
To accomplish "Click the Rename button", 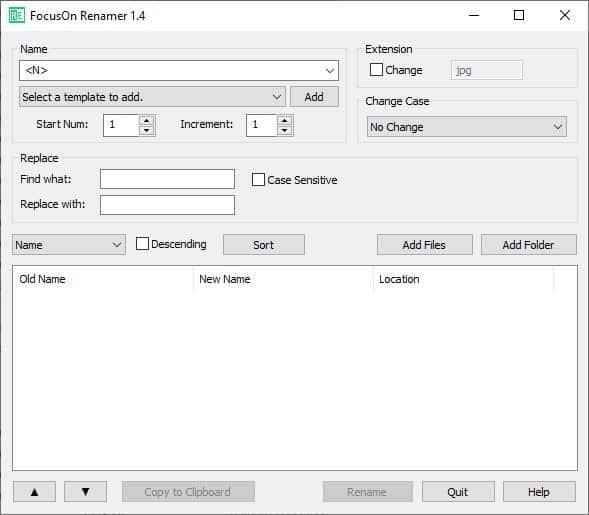I will pyautogui.click(x=367, y=492).
